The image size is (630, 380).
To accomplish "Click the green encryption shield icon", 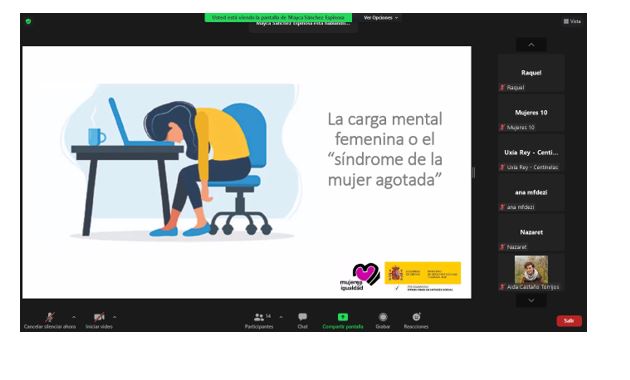I will coord(28,21).
